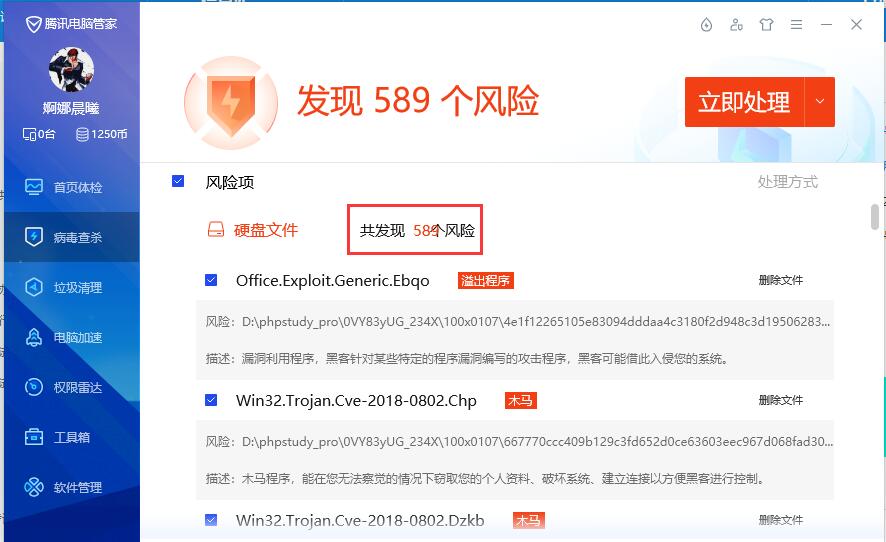This screenshot has height=542, width=886.
Task: Uncheck Win32.Trojan.Cve-2018-0802.Dzkb checkbox
Action: coord(211,519)
